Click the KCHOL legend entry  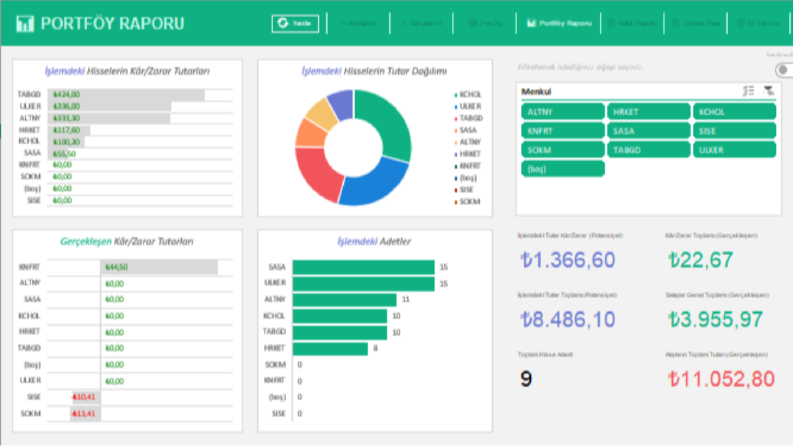[468, 95]
